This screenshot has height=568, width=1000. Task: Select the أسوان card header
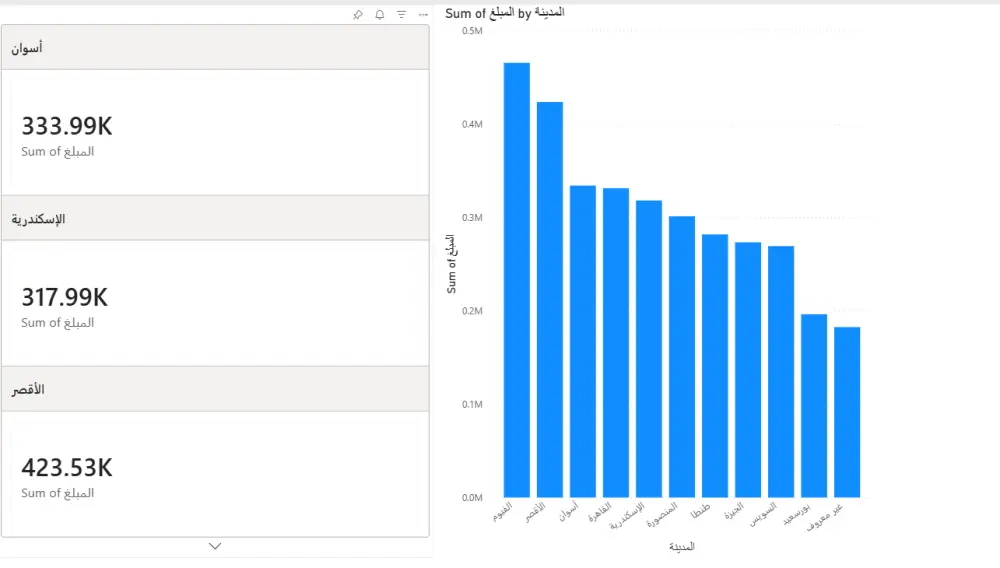pyautogui.click(x=215, y=47)
